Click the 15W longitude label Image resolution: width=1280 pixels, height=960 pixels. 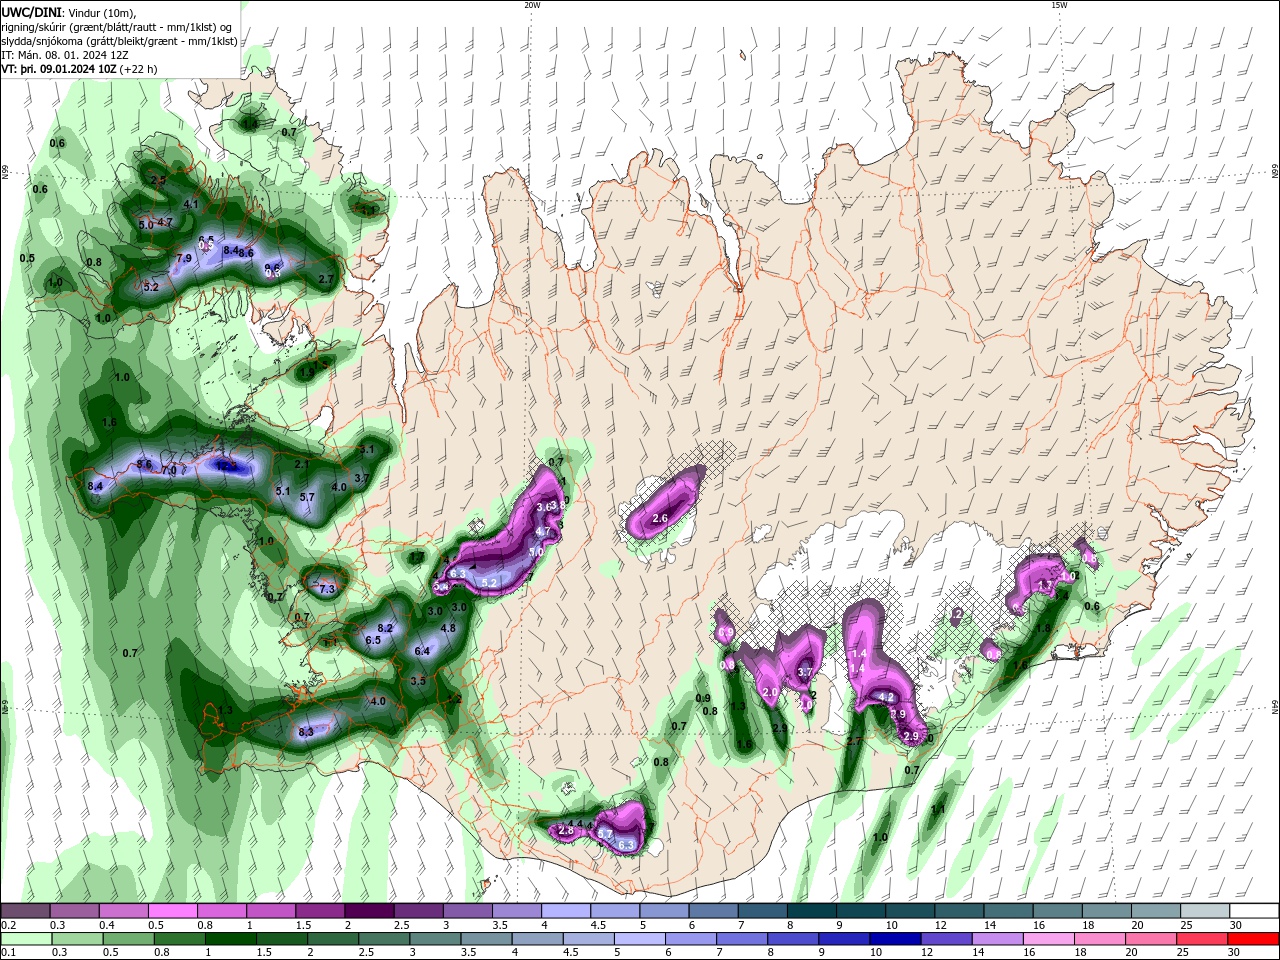[x=1059, y=5]
